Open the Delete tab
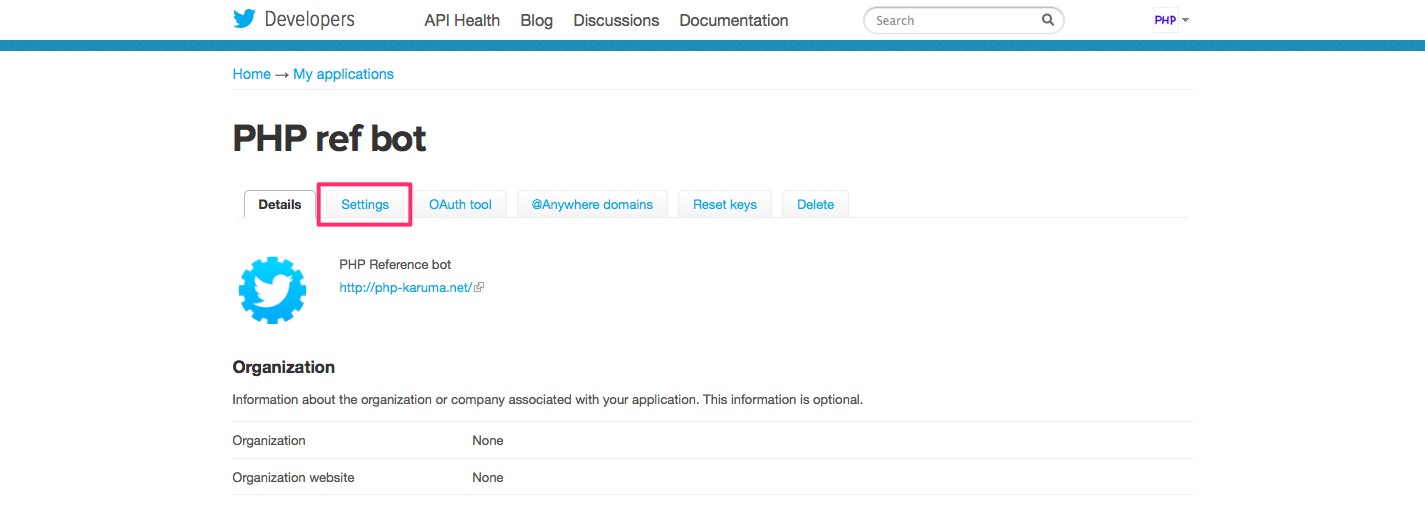This screenshot has height=520, width=1425. [815, 204]
